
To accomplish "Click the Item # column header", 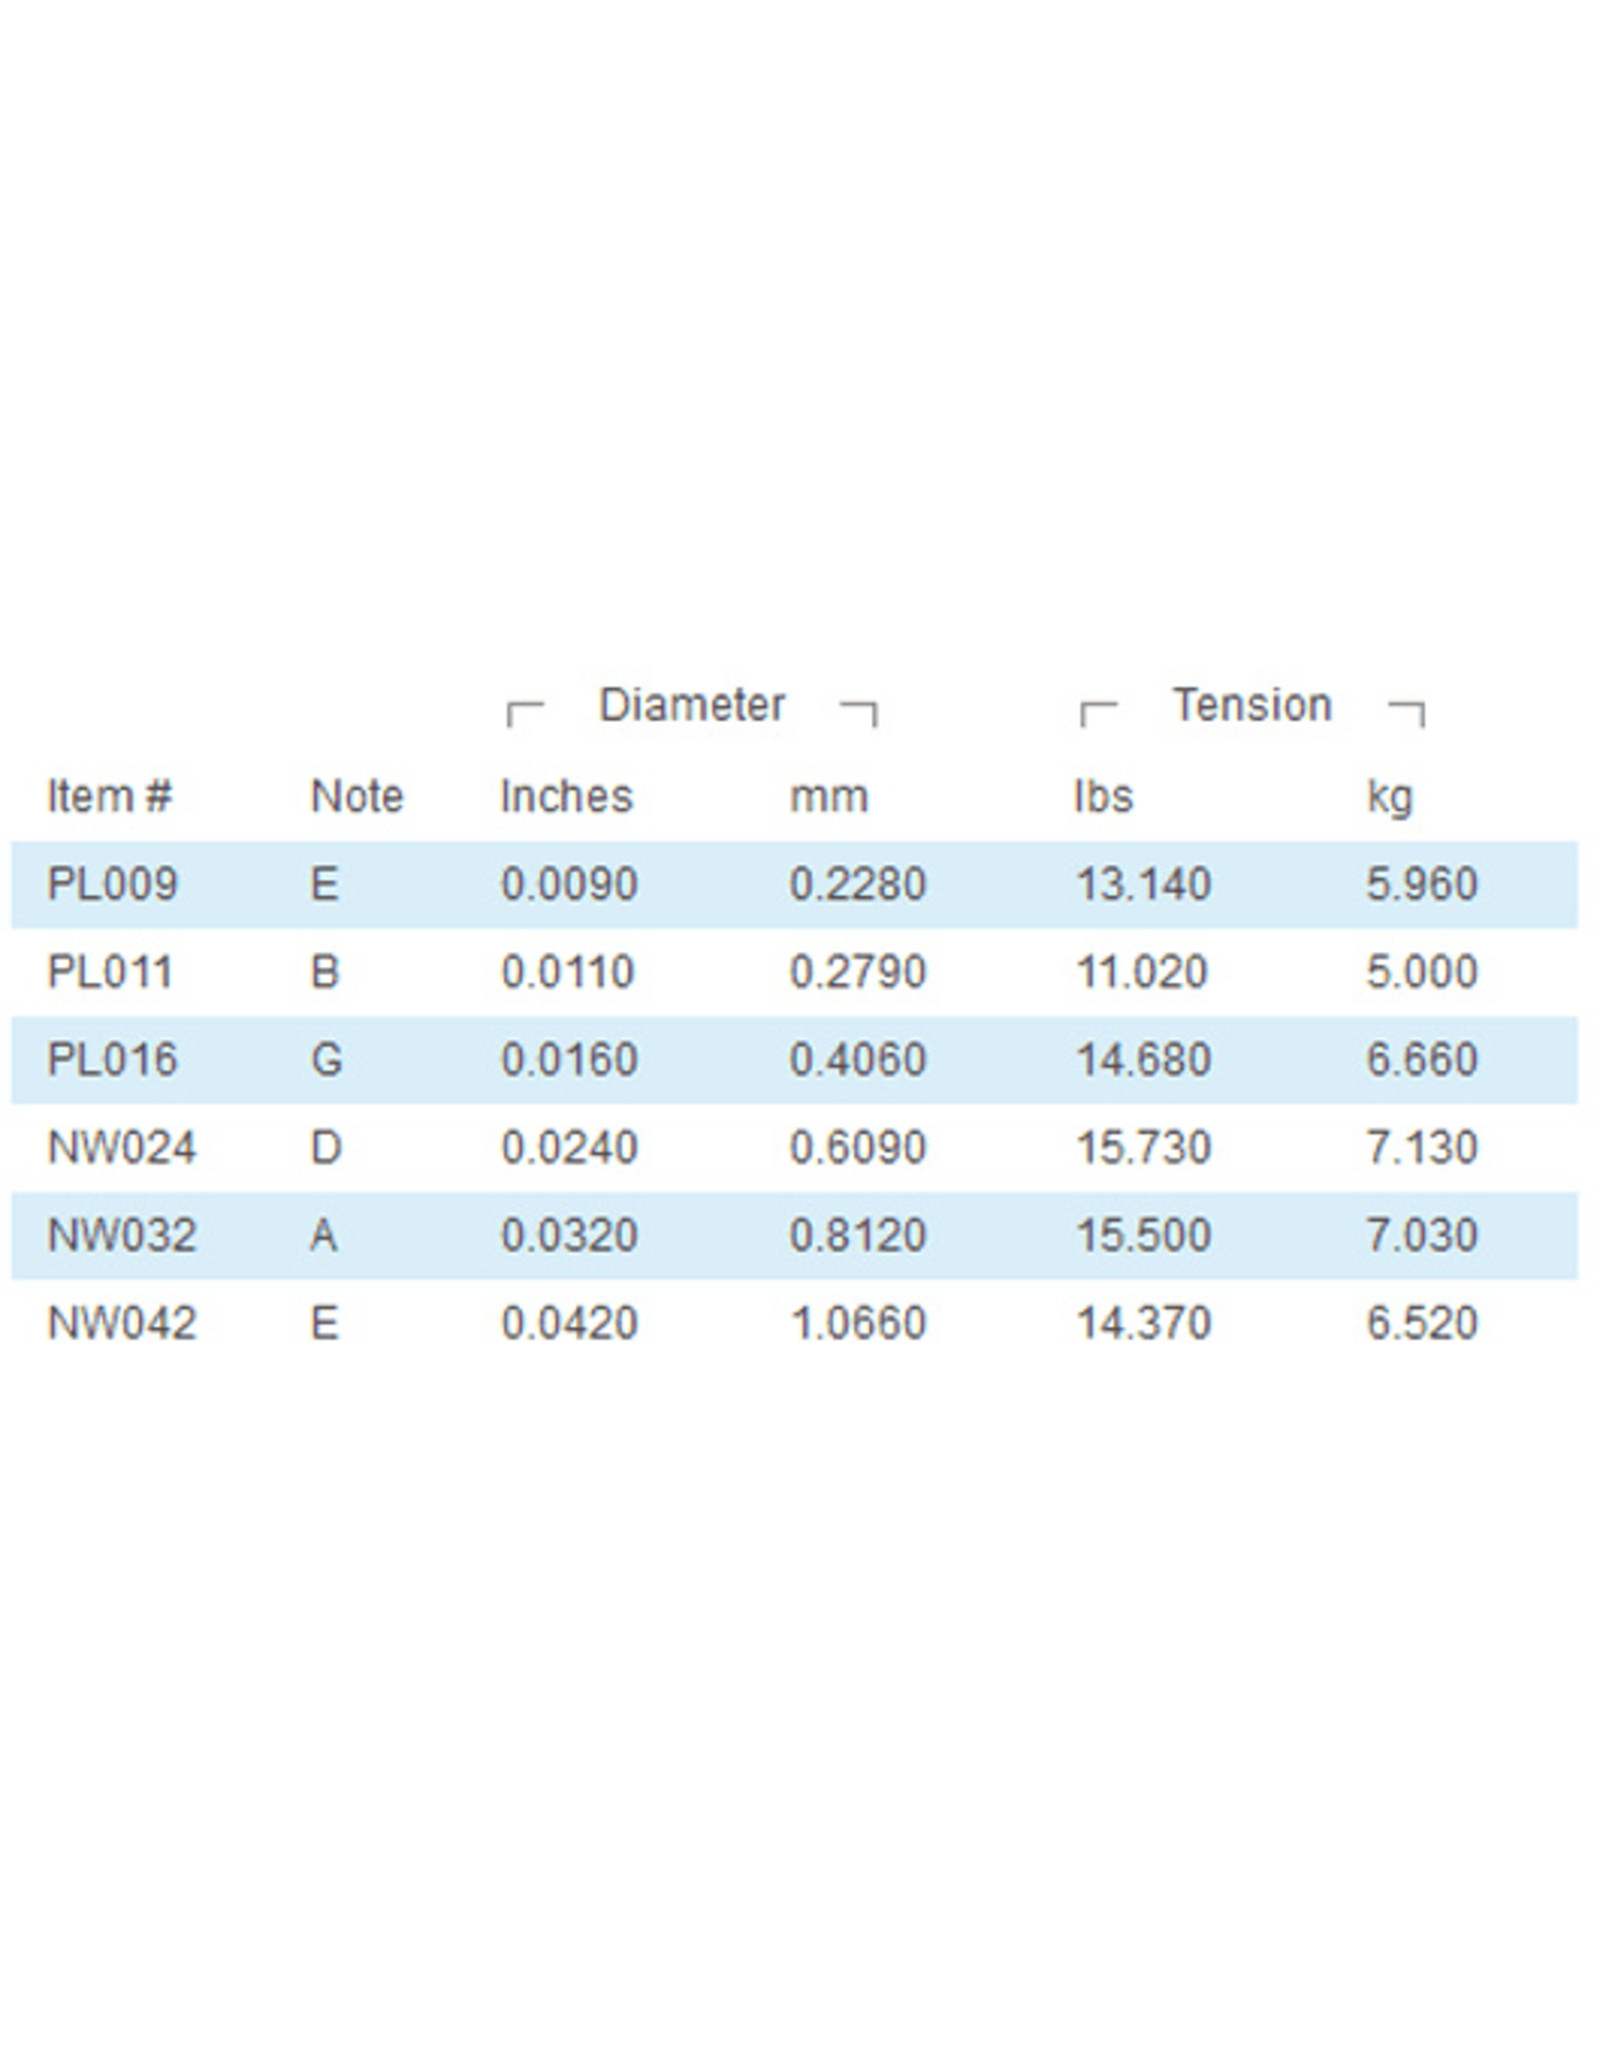I will pyautogui.click(x=109, y=797).
